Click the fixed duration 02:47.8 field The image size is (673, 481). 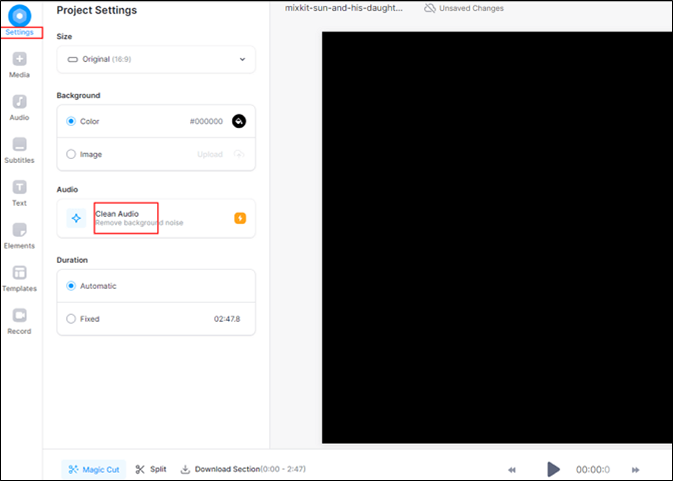point(227,319)
